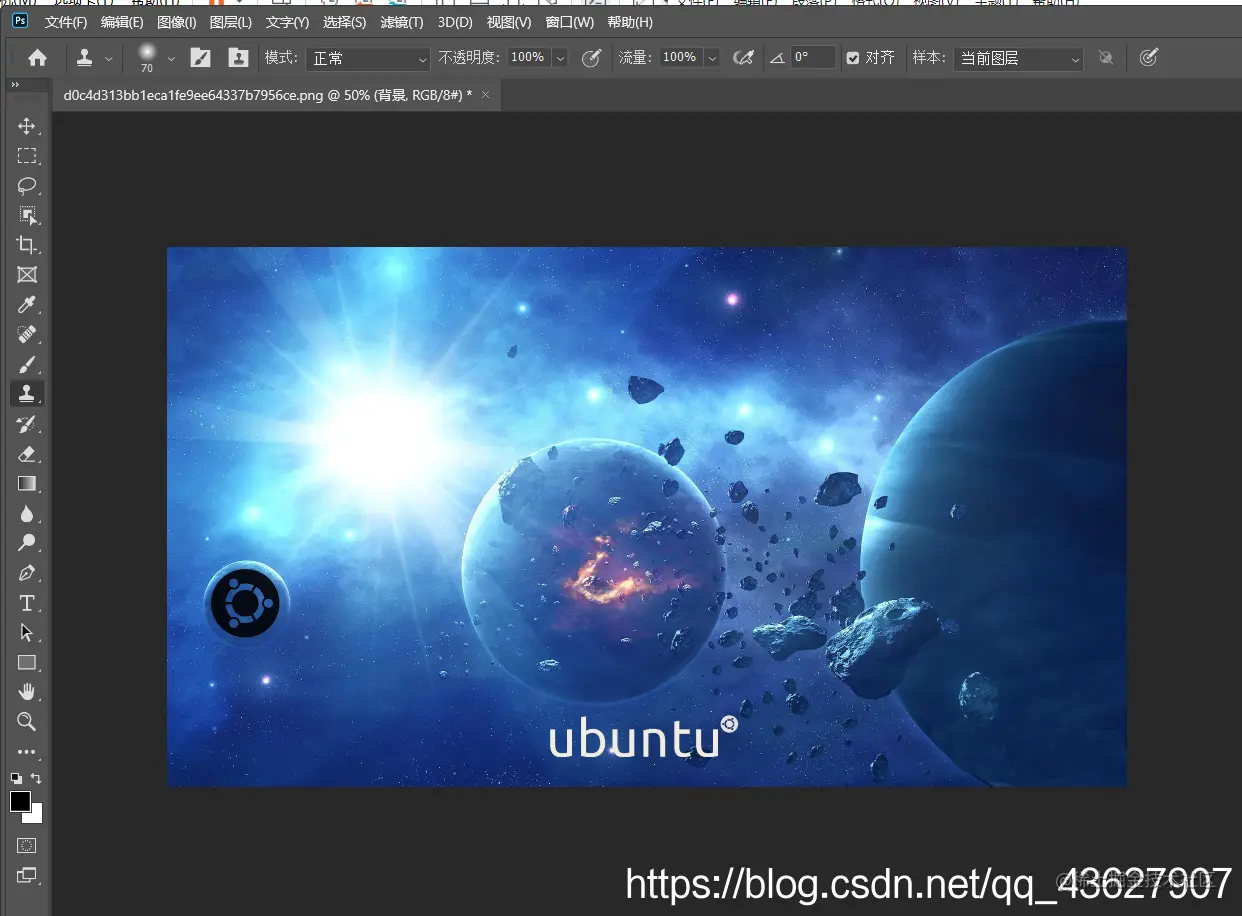1242x916 pixels.
Task: Toggle Quick Mask mode at toolbar bottom
Action: [x=27, y=845]
